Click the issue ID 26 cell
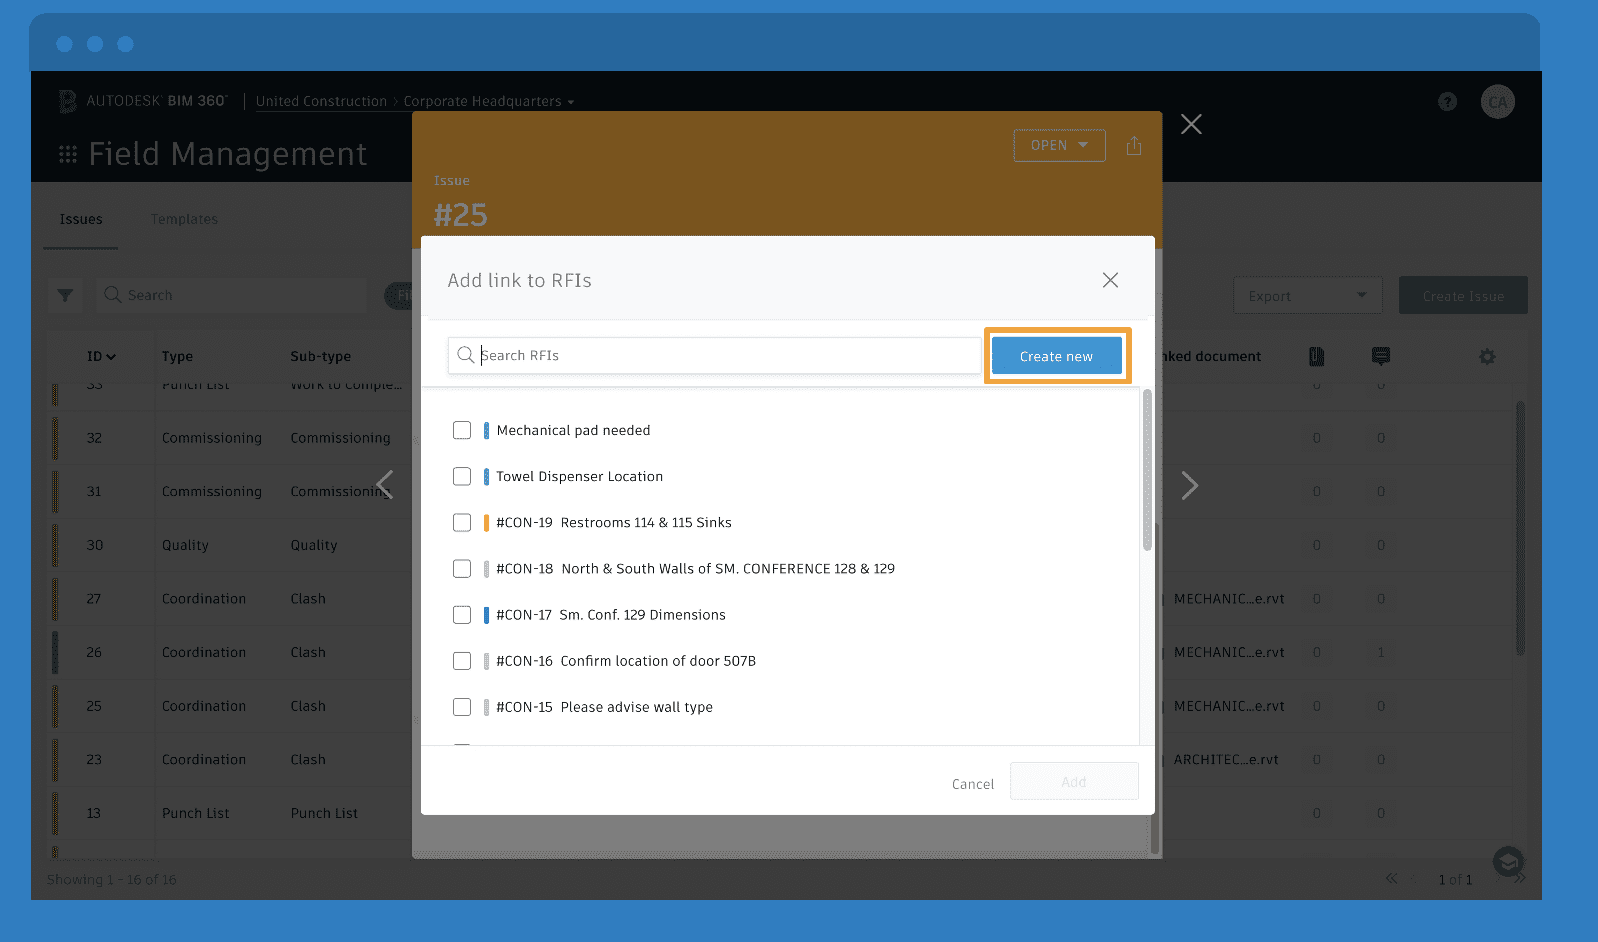Image resolution: width=1598 pixels, height=942 pixels. tap(94, 652)
